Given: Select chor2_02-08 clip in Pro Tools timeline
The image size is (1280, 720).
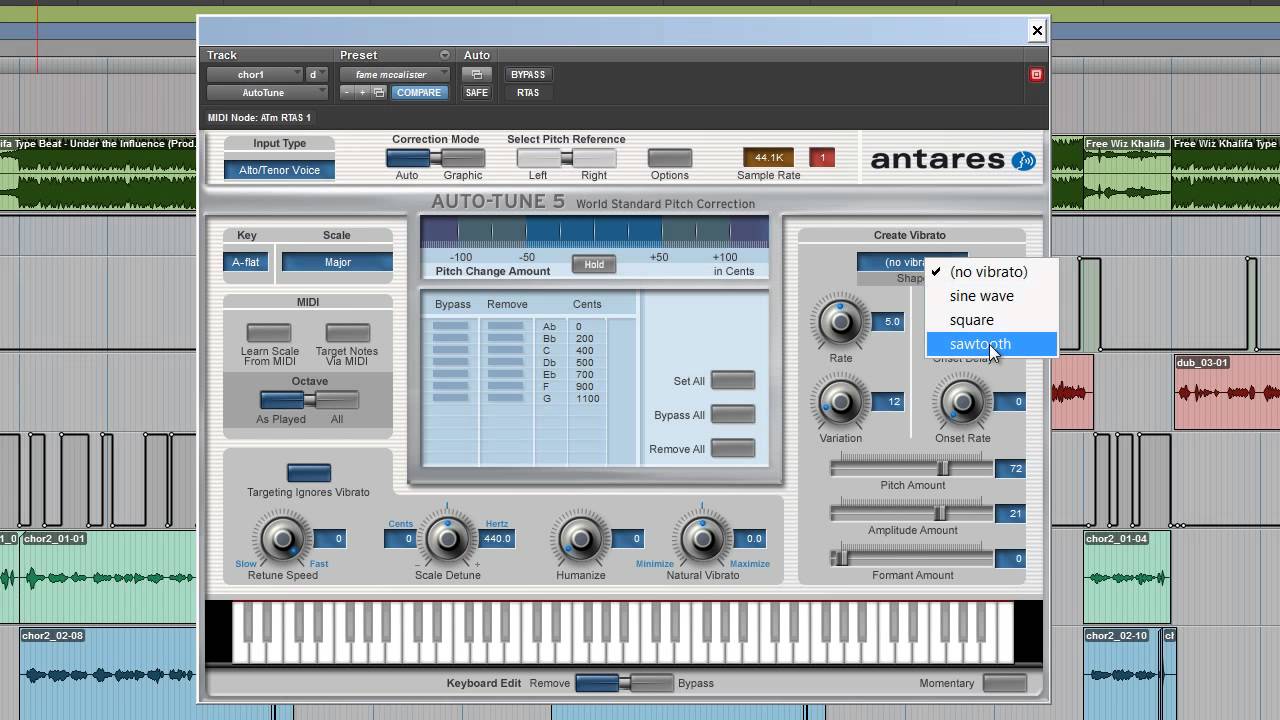Looking at the screenshot, I should [x=108, y=672].
